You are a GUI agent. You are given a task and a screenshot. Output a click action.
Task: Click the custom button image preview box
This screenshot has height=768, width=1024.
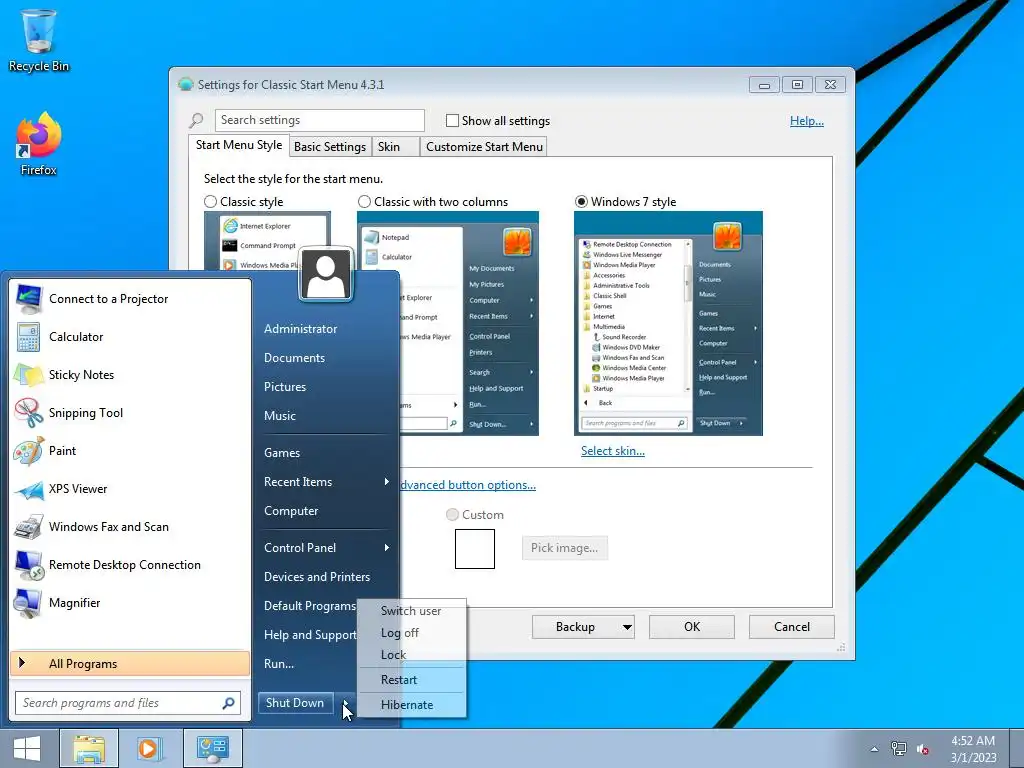pos(475,549)
